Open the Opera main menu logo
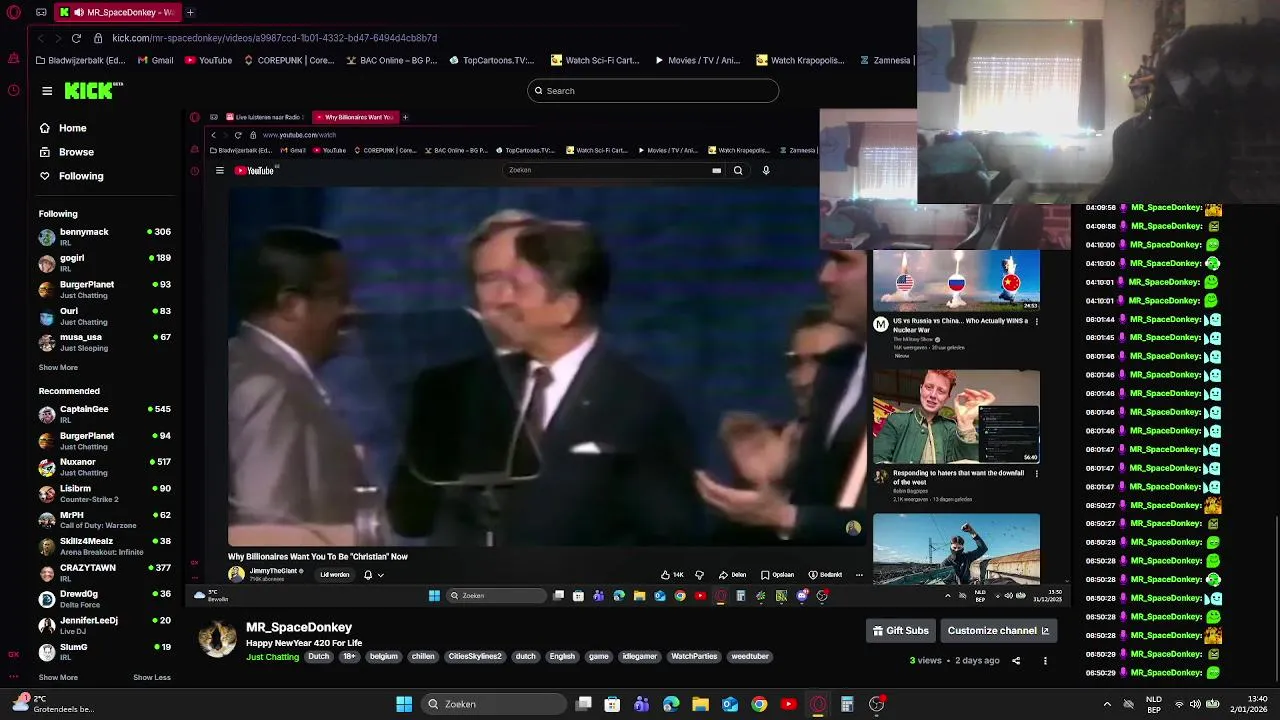1280x720 pixels. point(13,12)
